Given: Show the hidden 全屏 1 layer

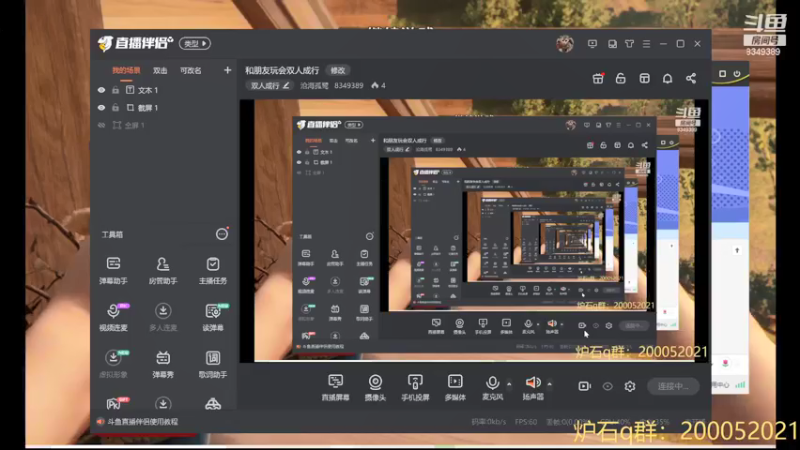Looking at the screenshot, I should (102, 125).
